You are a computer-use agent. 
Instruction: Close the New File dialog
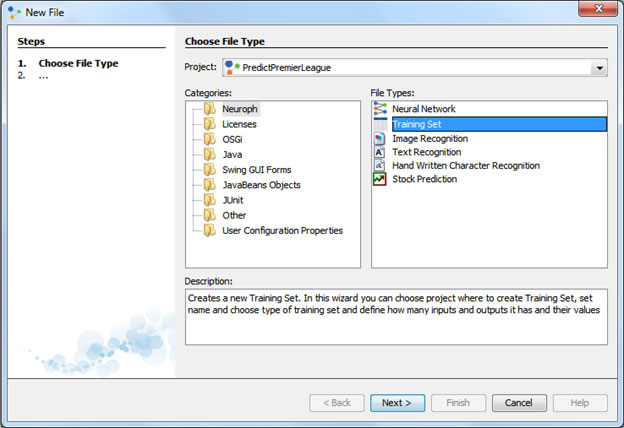tap(598, 10)
